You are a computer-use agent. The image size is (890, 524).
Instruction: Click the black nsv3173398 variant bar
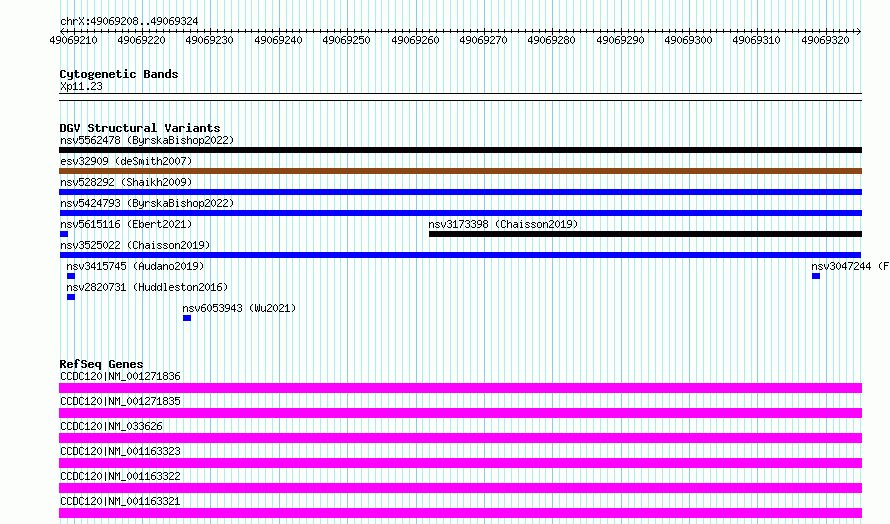[645, 234]
